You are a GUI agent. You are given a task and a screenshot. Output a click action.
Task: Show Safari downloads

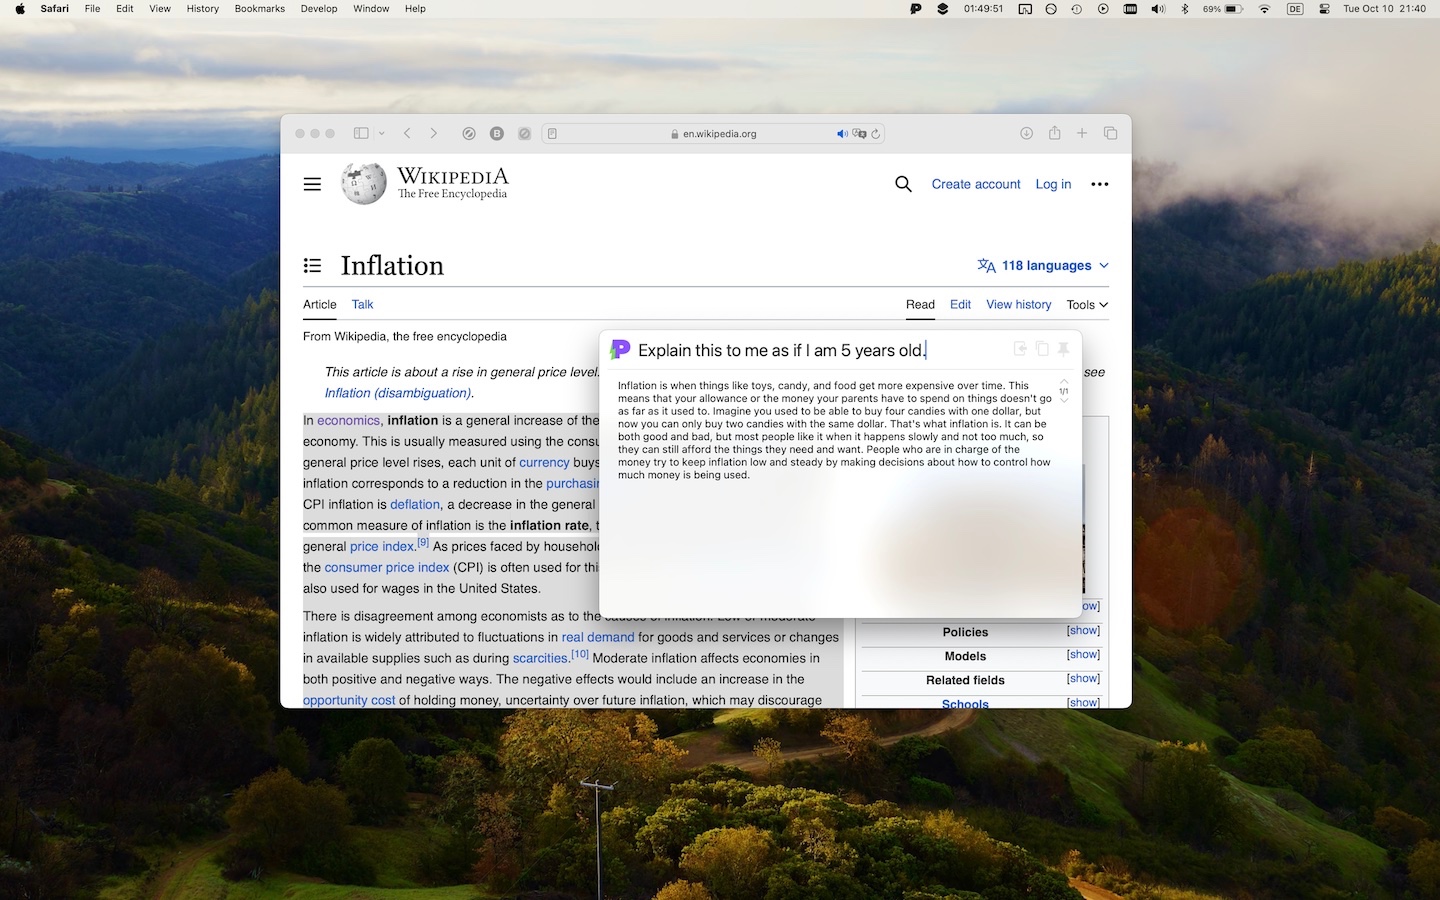(x=1026, y=133)
